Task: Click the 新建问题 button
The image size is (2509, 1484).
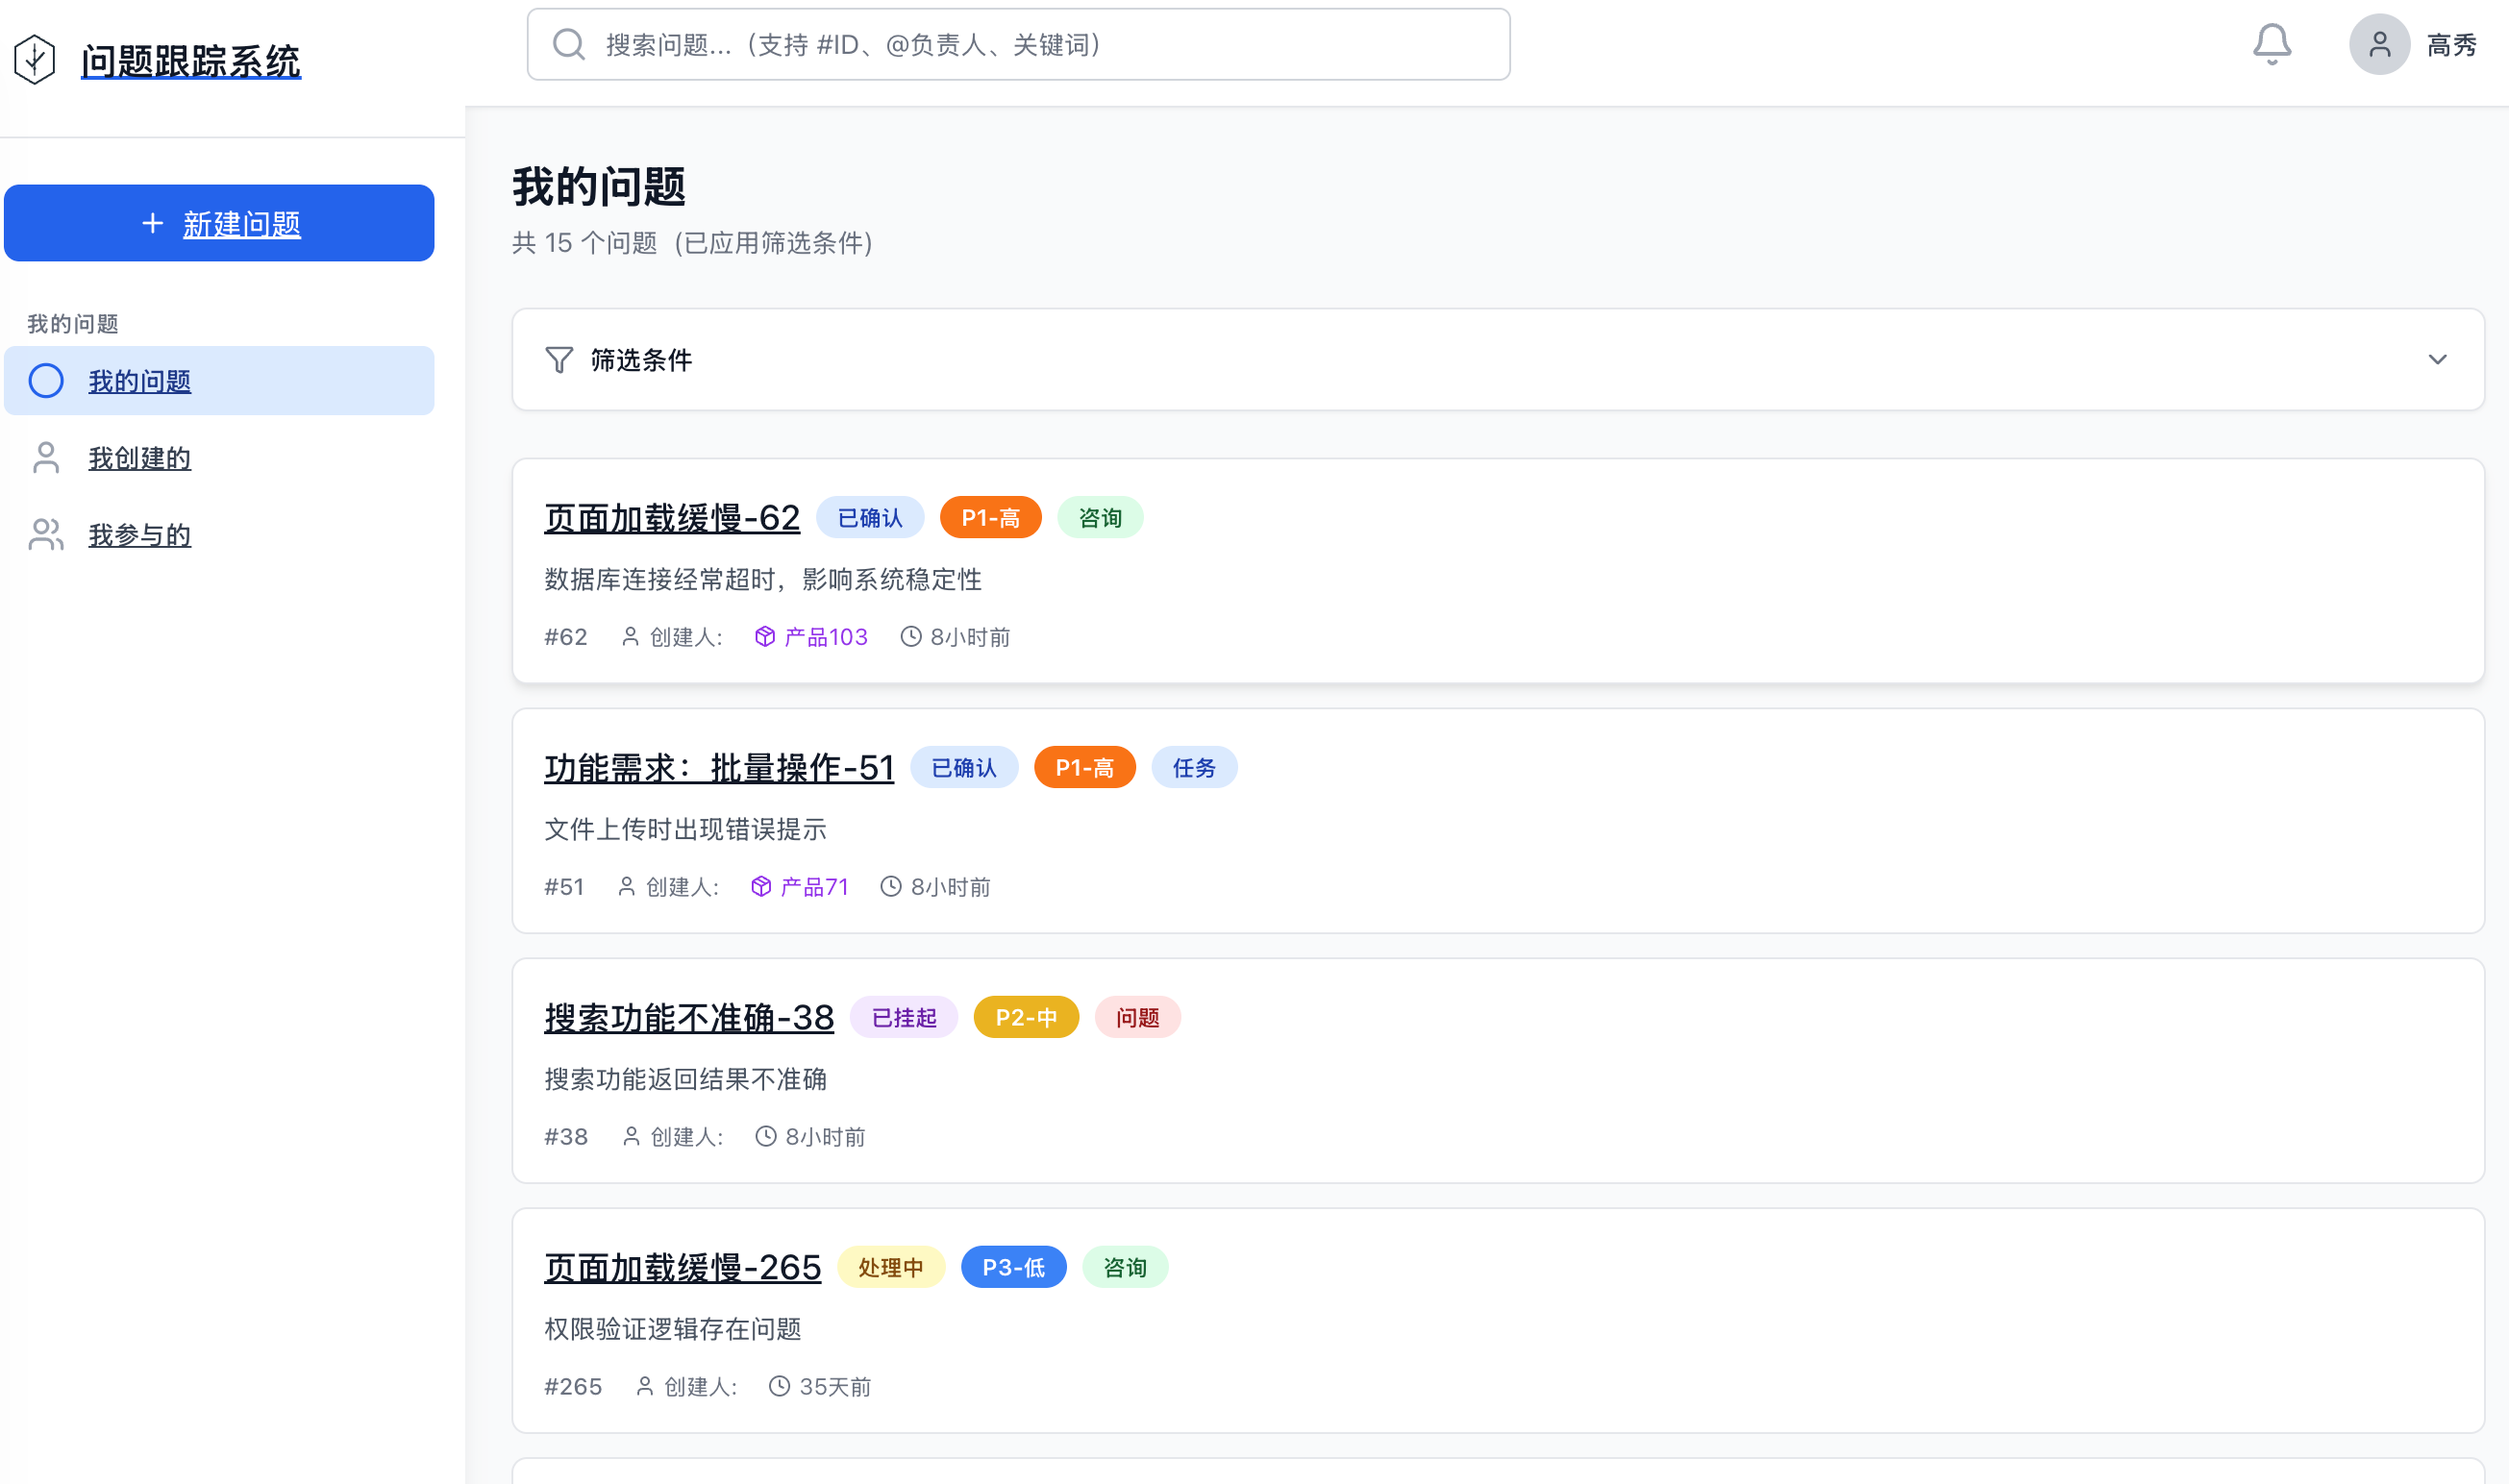Action: point(219,222)
